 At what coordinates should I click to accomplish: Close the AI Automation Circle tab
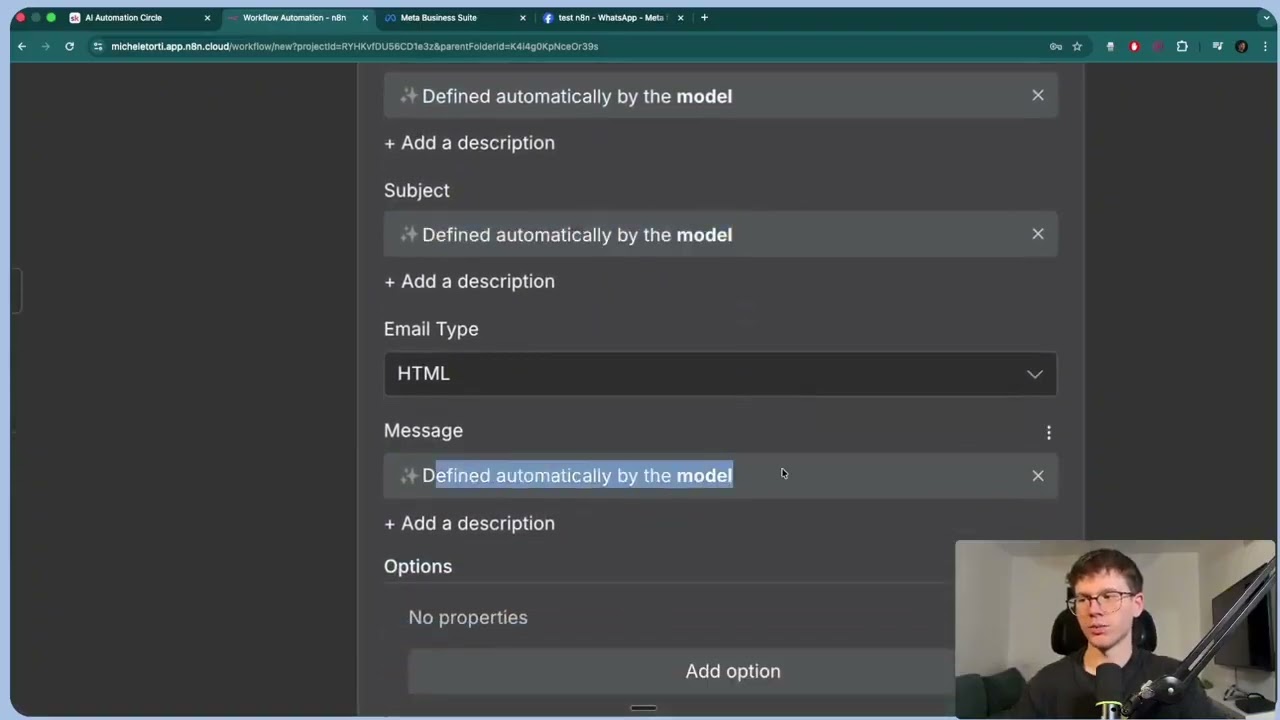207,17
